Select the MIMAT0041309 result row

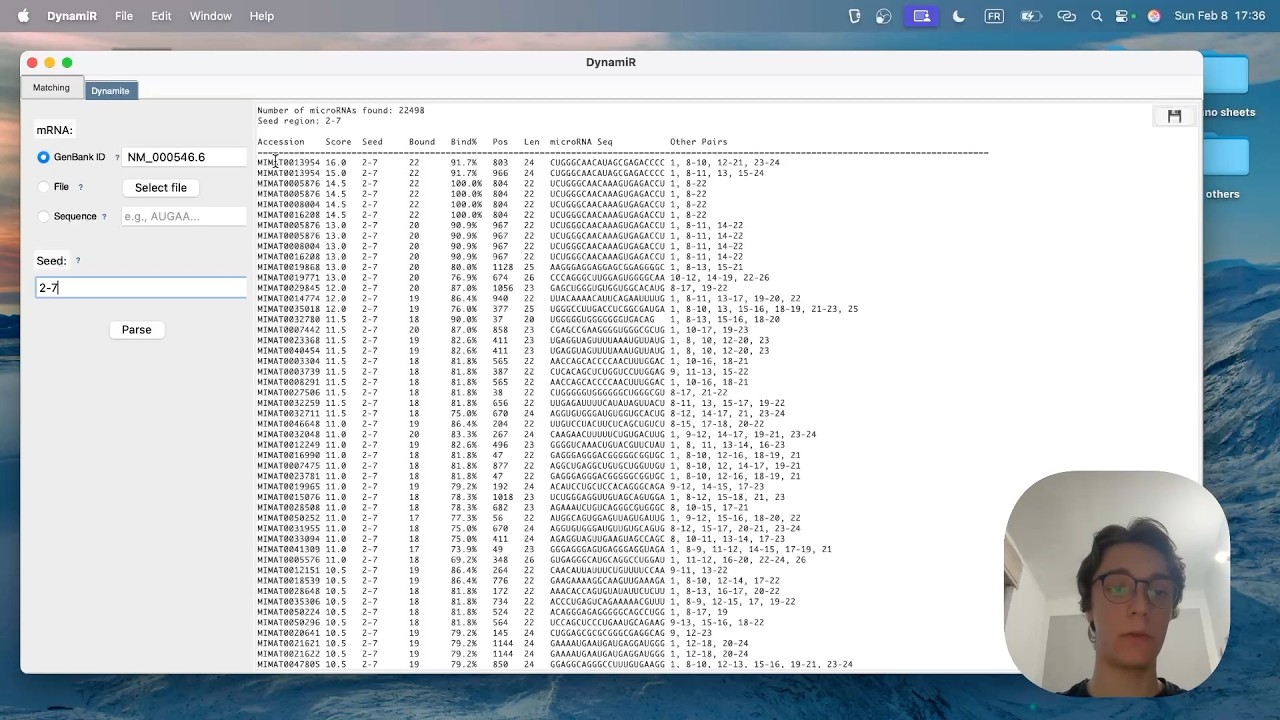point(544,549)
